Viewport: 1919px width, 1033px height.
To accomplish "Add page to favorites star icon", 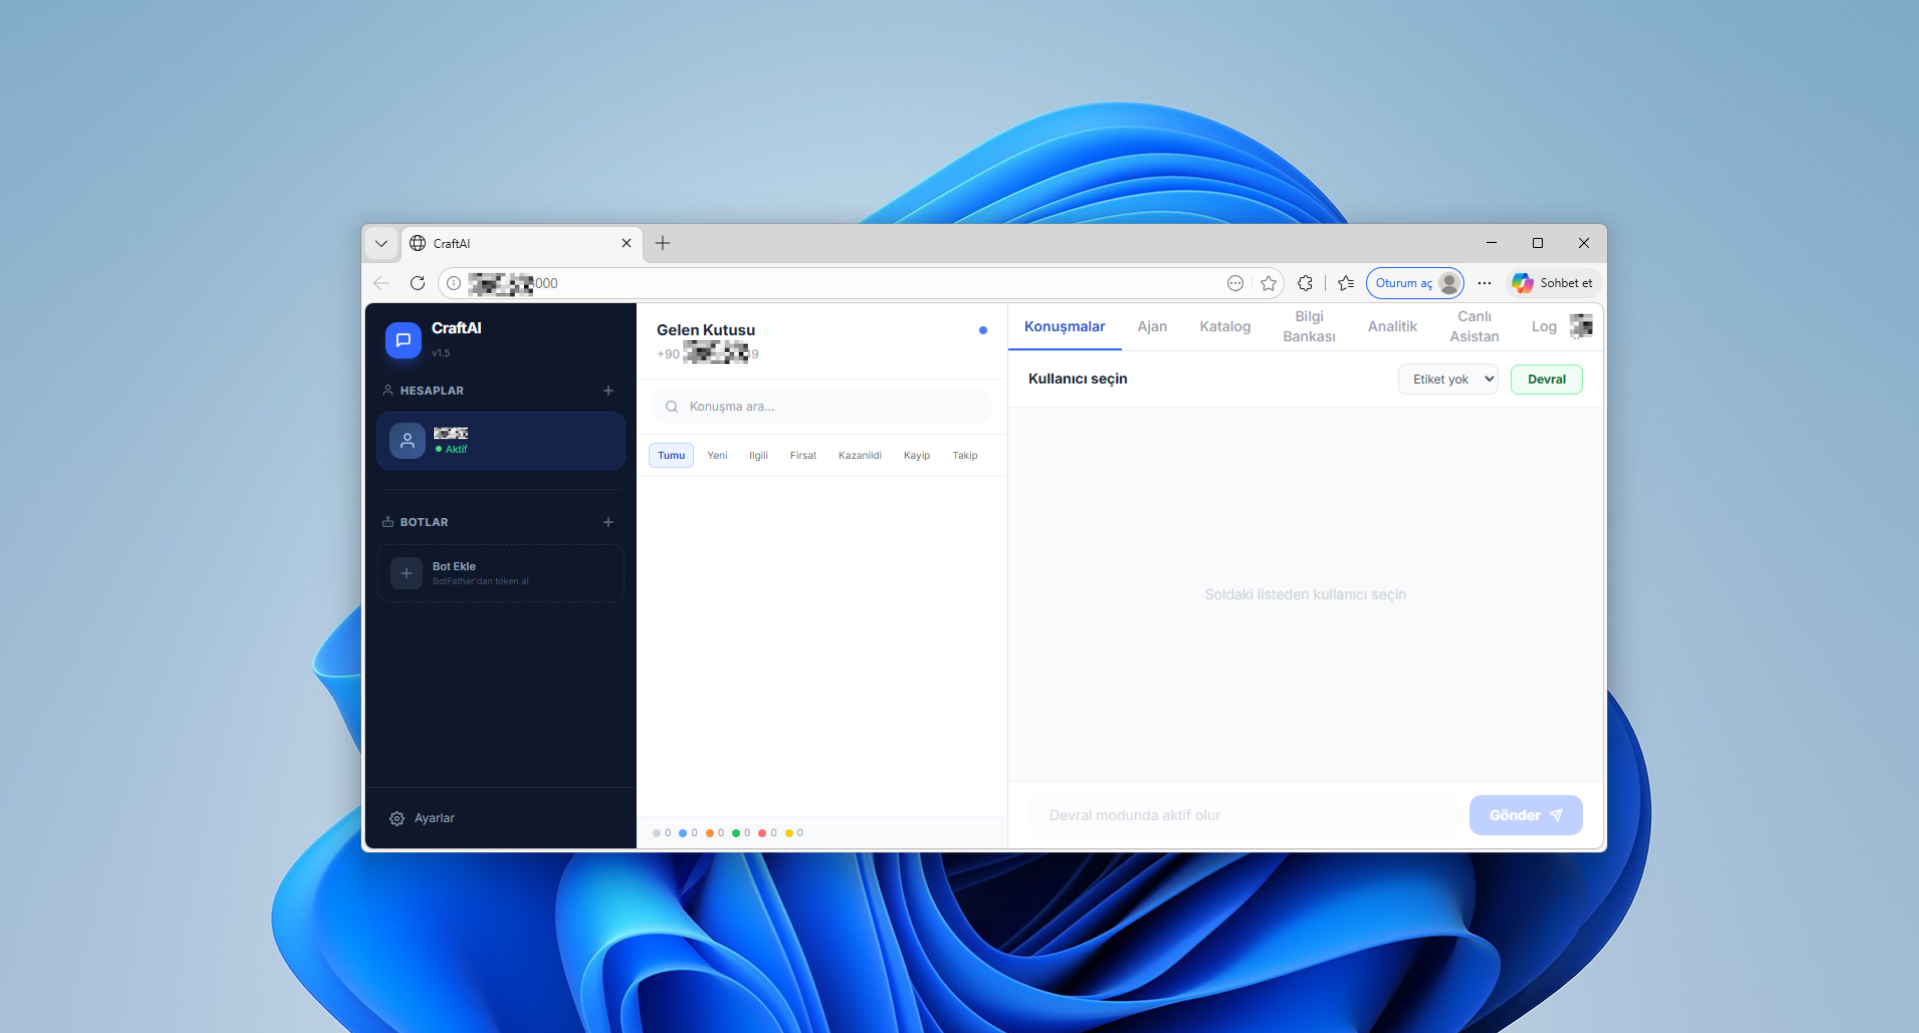I will 1268,283.
